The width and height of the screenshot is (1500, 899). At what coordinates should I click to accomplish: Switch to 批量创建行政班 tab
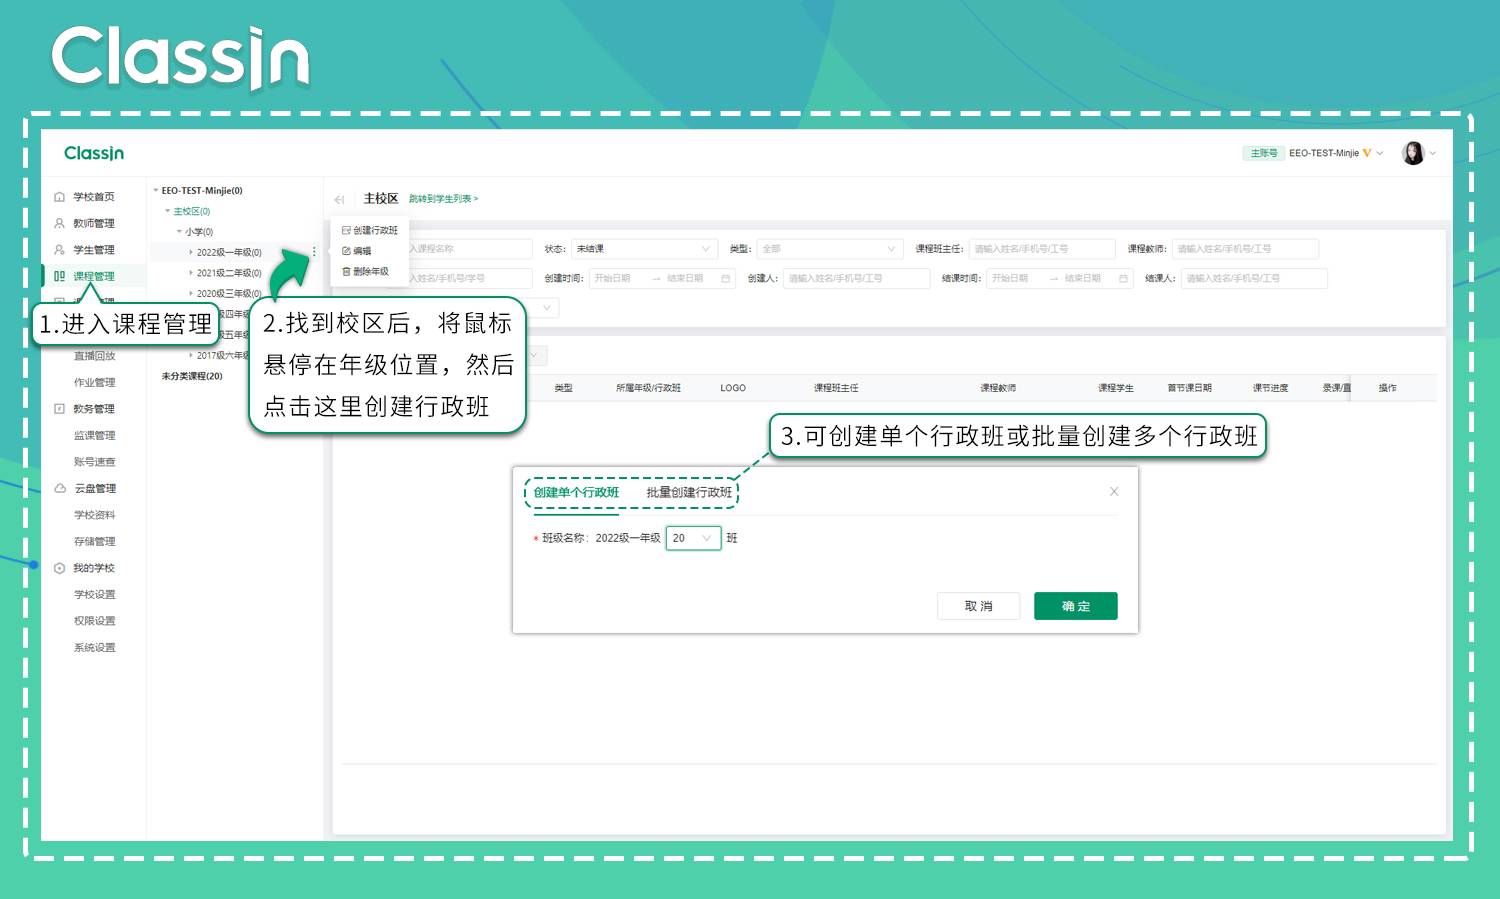689,492
